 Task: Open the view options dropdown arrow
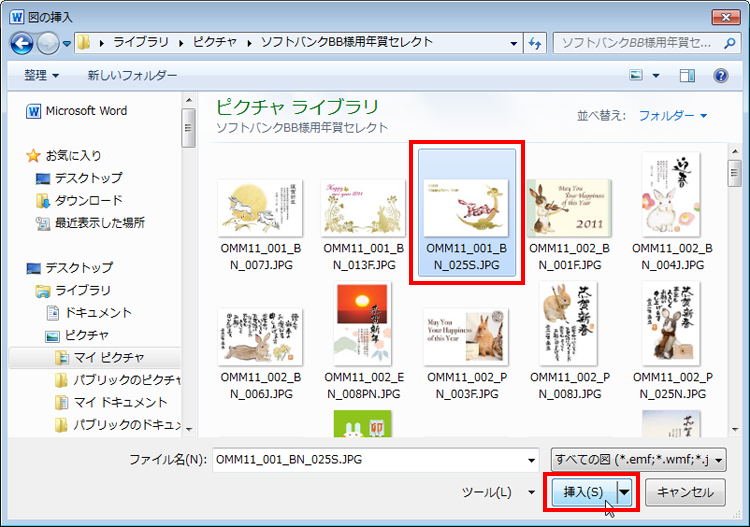[656, 76]
